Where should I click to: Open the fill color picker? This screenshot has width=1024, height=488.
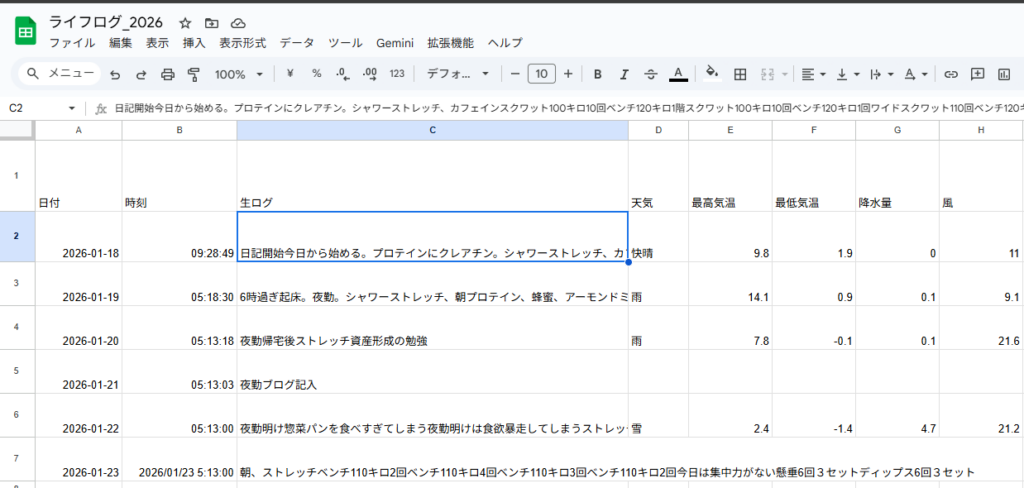point(712,74)
